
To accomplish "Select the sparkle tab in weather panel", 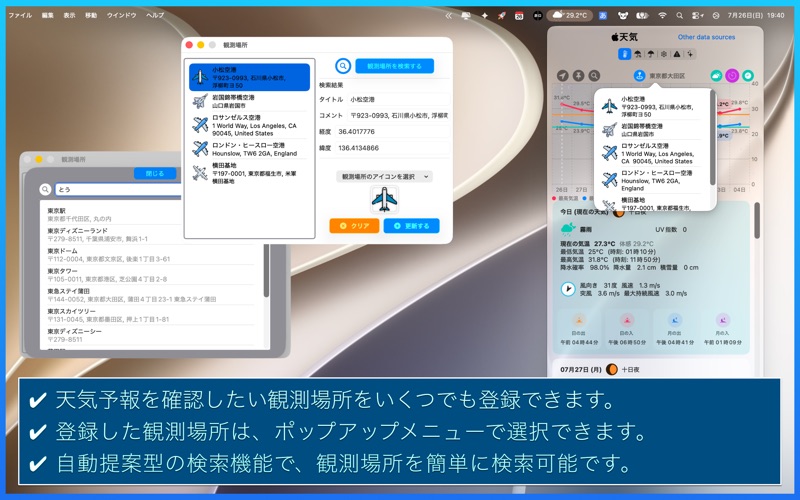I will coord(690,54).
